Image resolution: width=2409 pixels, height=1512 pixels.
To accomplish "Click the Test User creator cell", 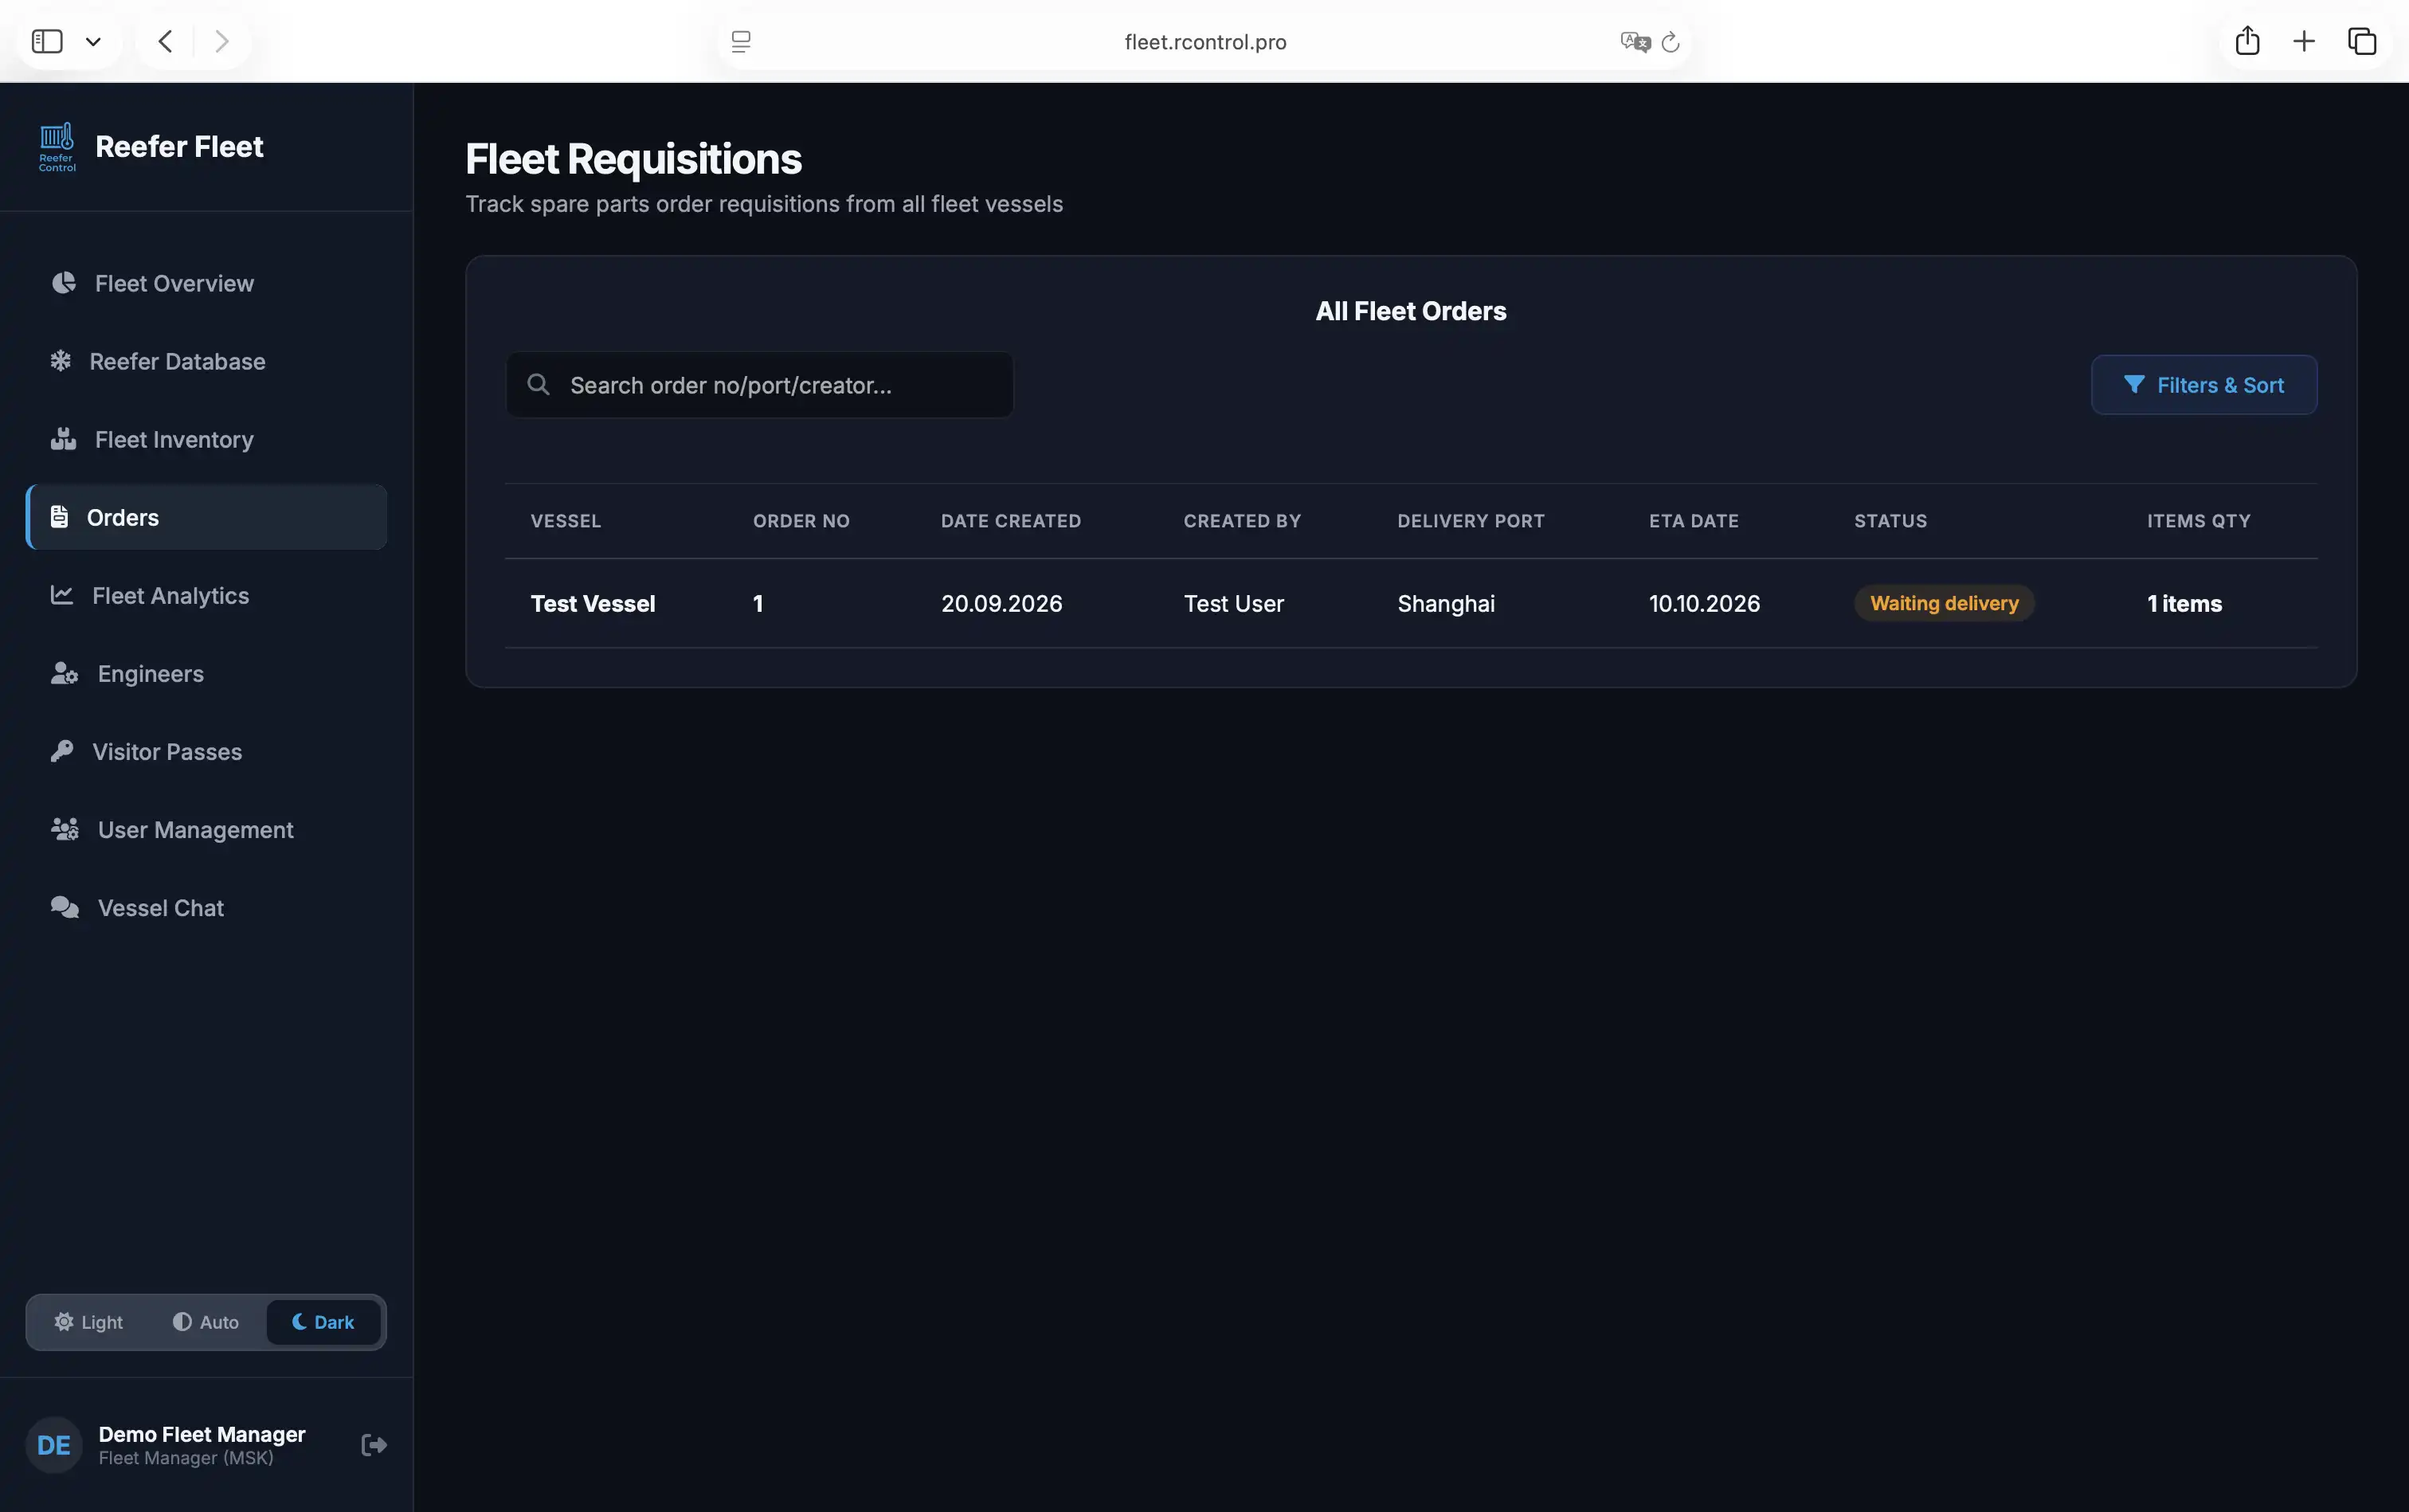I will click(1233, 603).
